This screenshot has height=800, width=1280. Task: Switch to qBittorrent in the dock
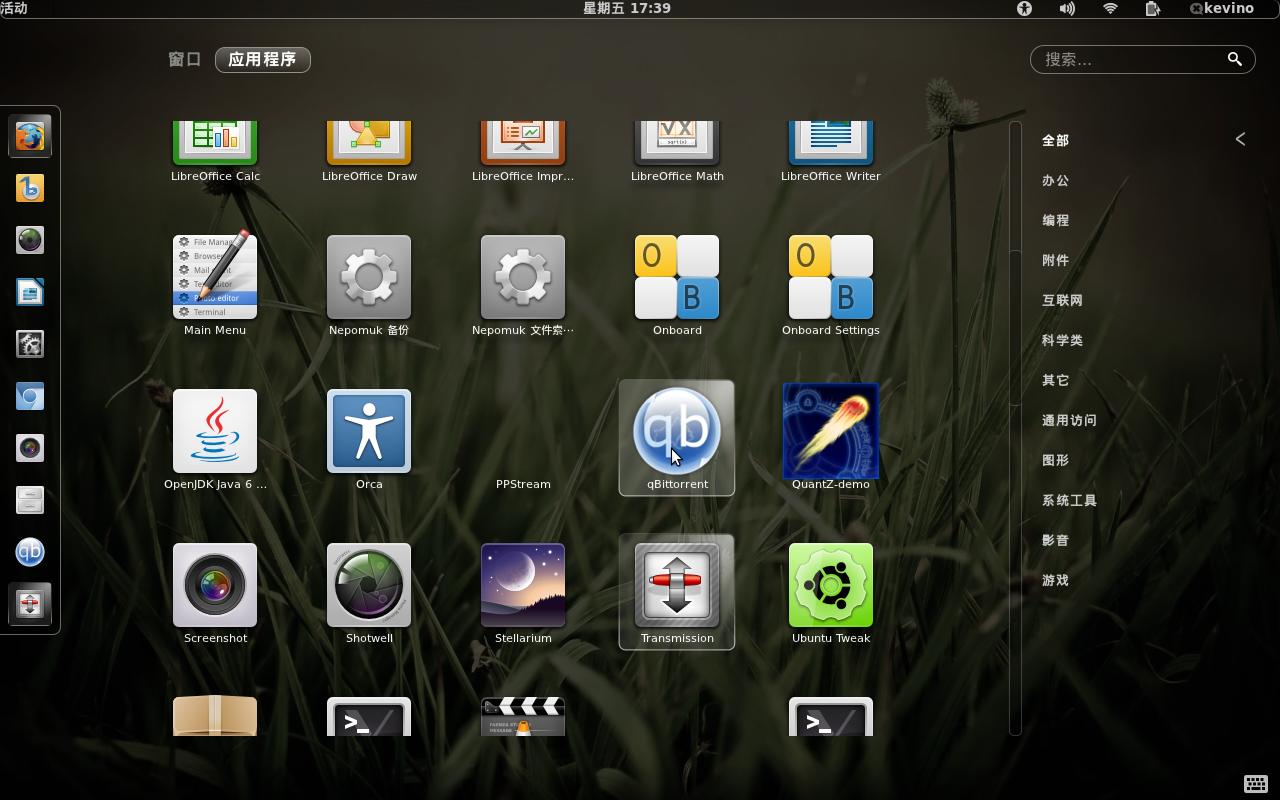coord(30,552)
